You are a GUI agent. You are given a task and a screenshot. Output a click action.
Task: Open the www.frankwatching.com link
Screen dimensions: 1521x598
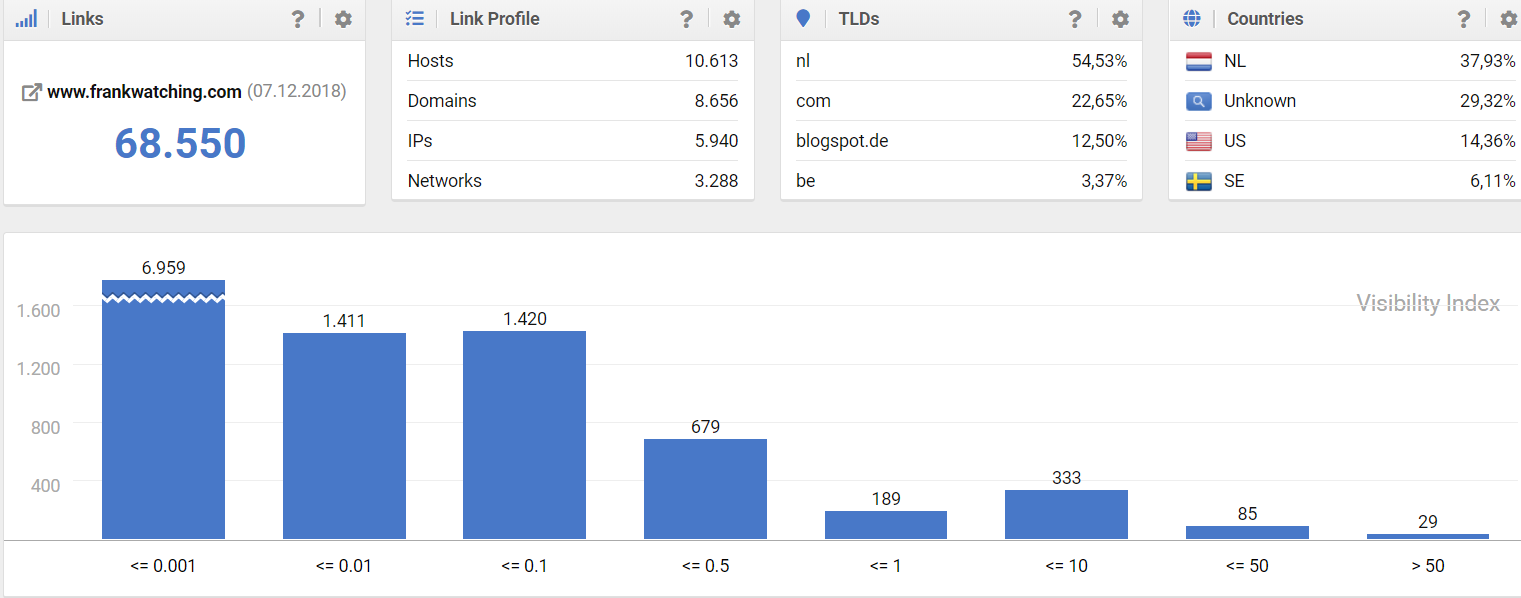[145, 92]
